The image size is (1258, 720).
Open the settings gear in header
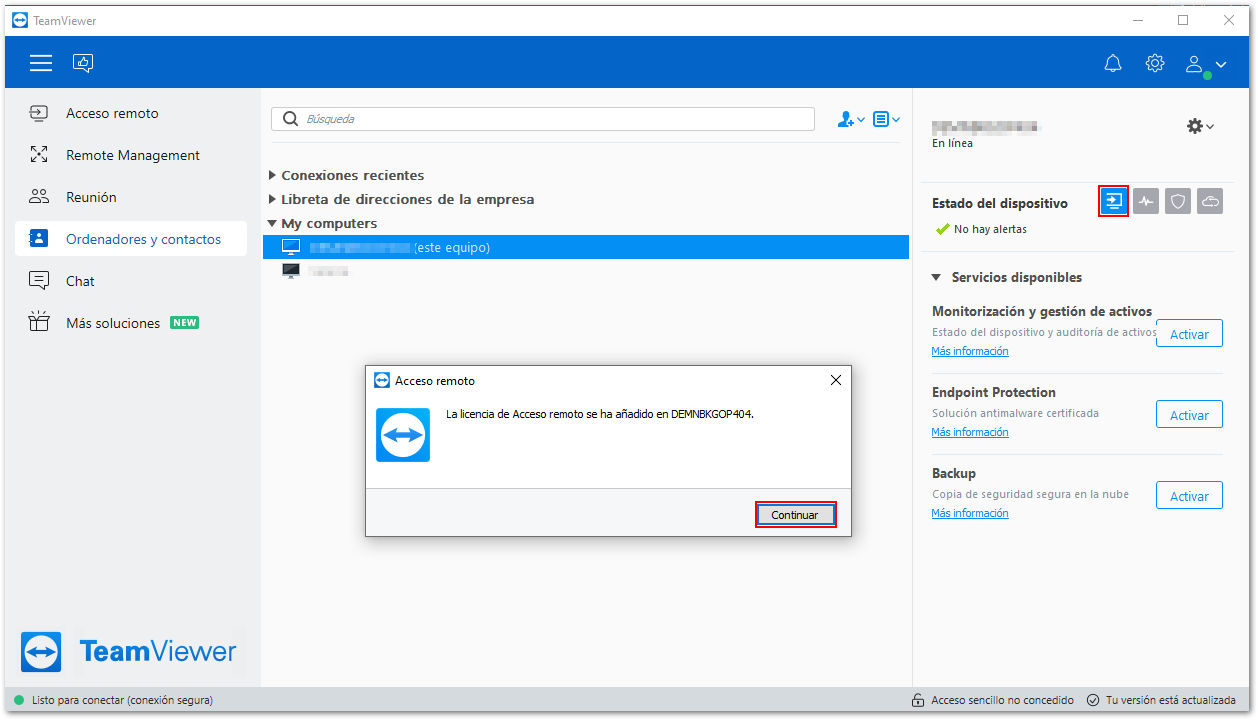tap(1155, 63)
